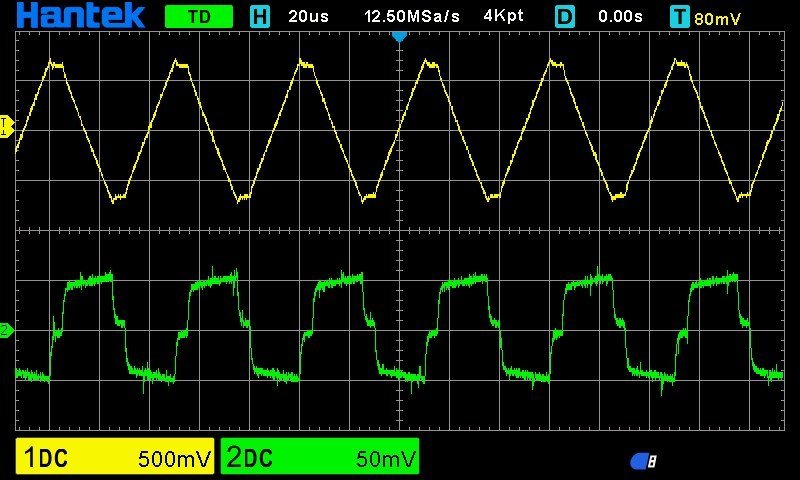Select the green channel 2 ground marker
800x480 pixels.
(5, 330)
